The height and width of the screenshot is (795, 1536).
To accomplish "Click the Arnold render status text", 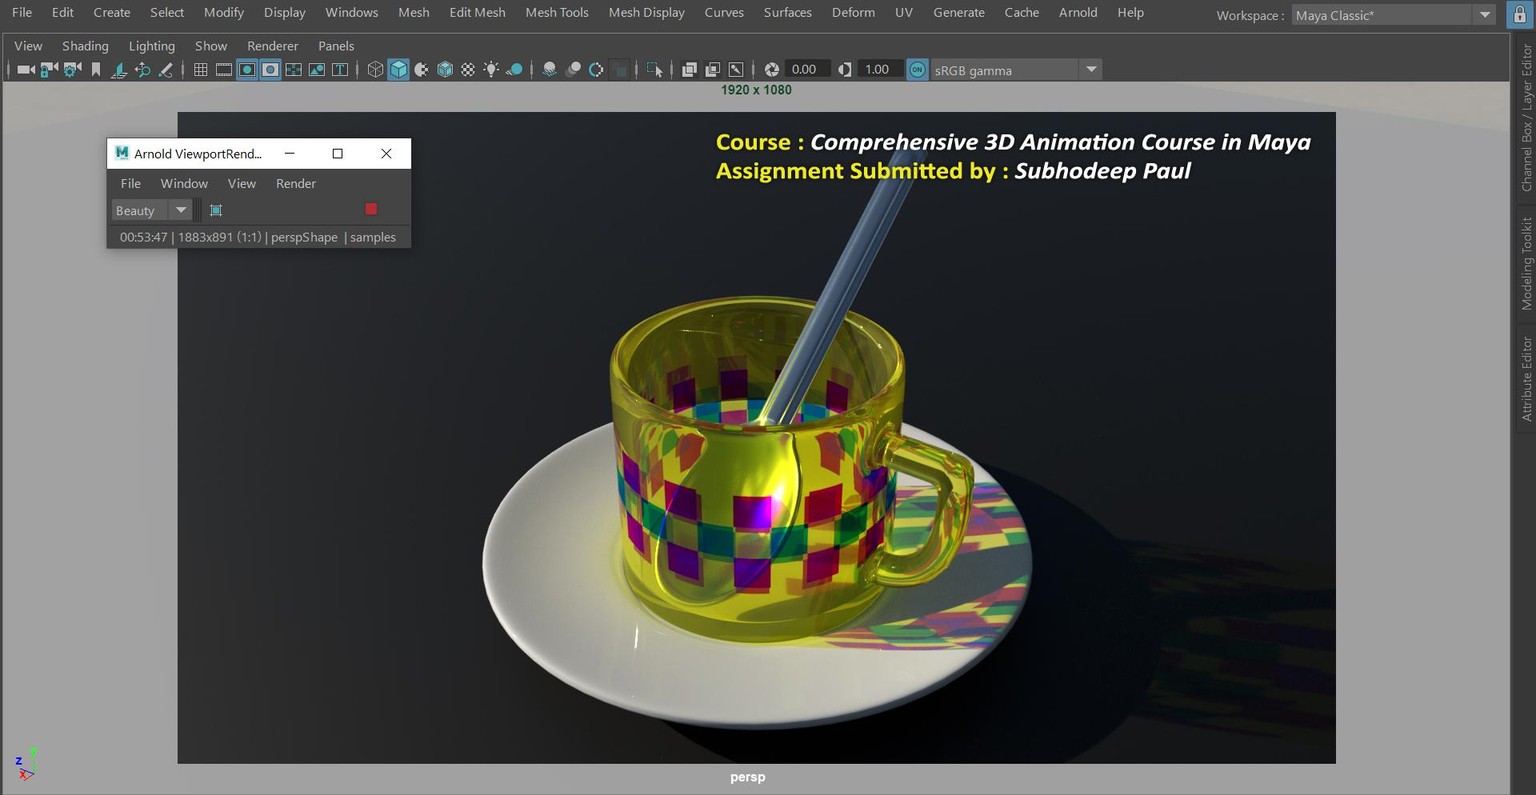I will (x=258, y=237).
